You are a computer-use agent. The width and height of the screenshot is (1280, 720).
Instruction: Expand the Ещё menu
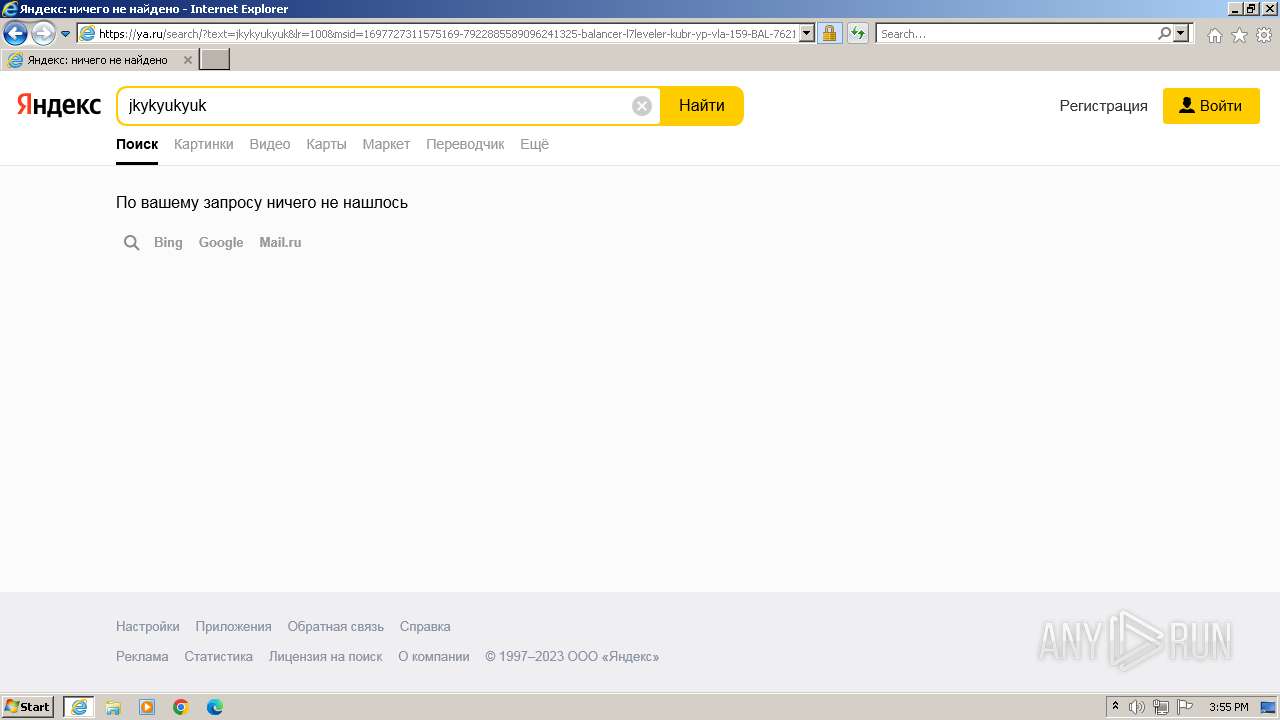click(534, 144)
